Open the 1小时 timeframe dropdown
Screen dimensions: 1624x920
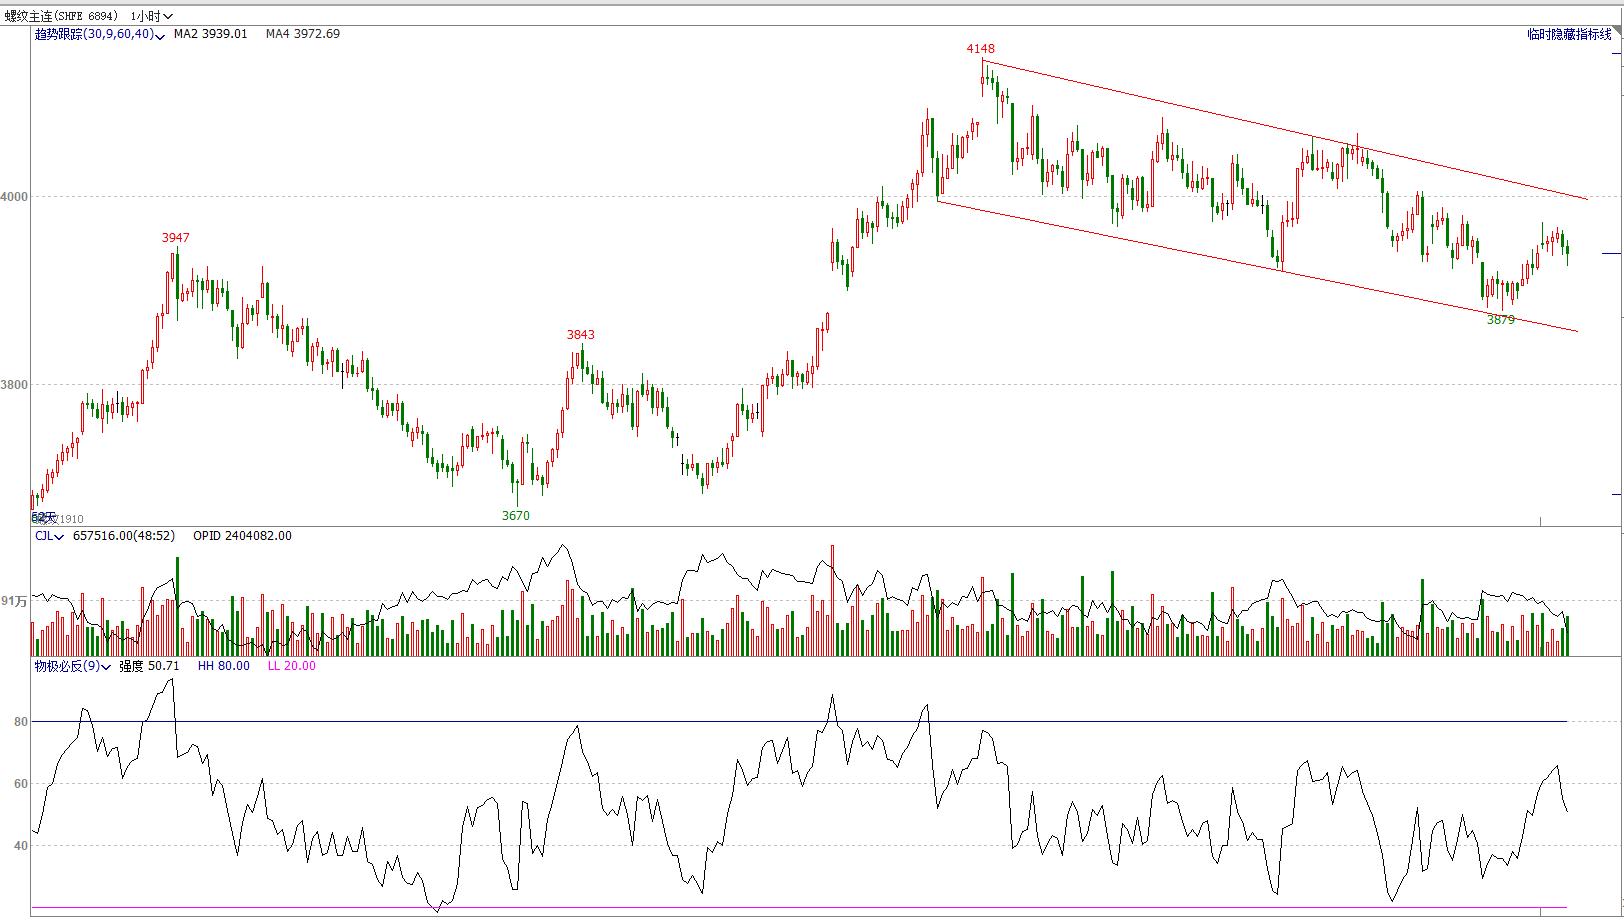pos(151,16)
